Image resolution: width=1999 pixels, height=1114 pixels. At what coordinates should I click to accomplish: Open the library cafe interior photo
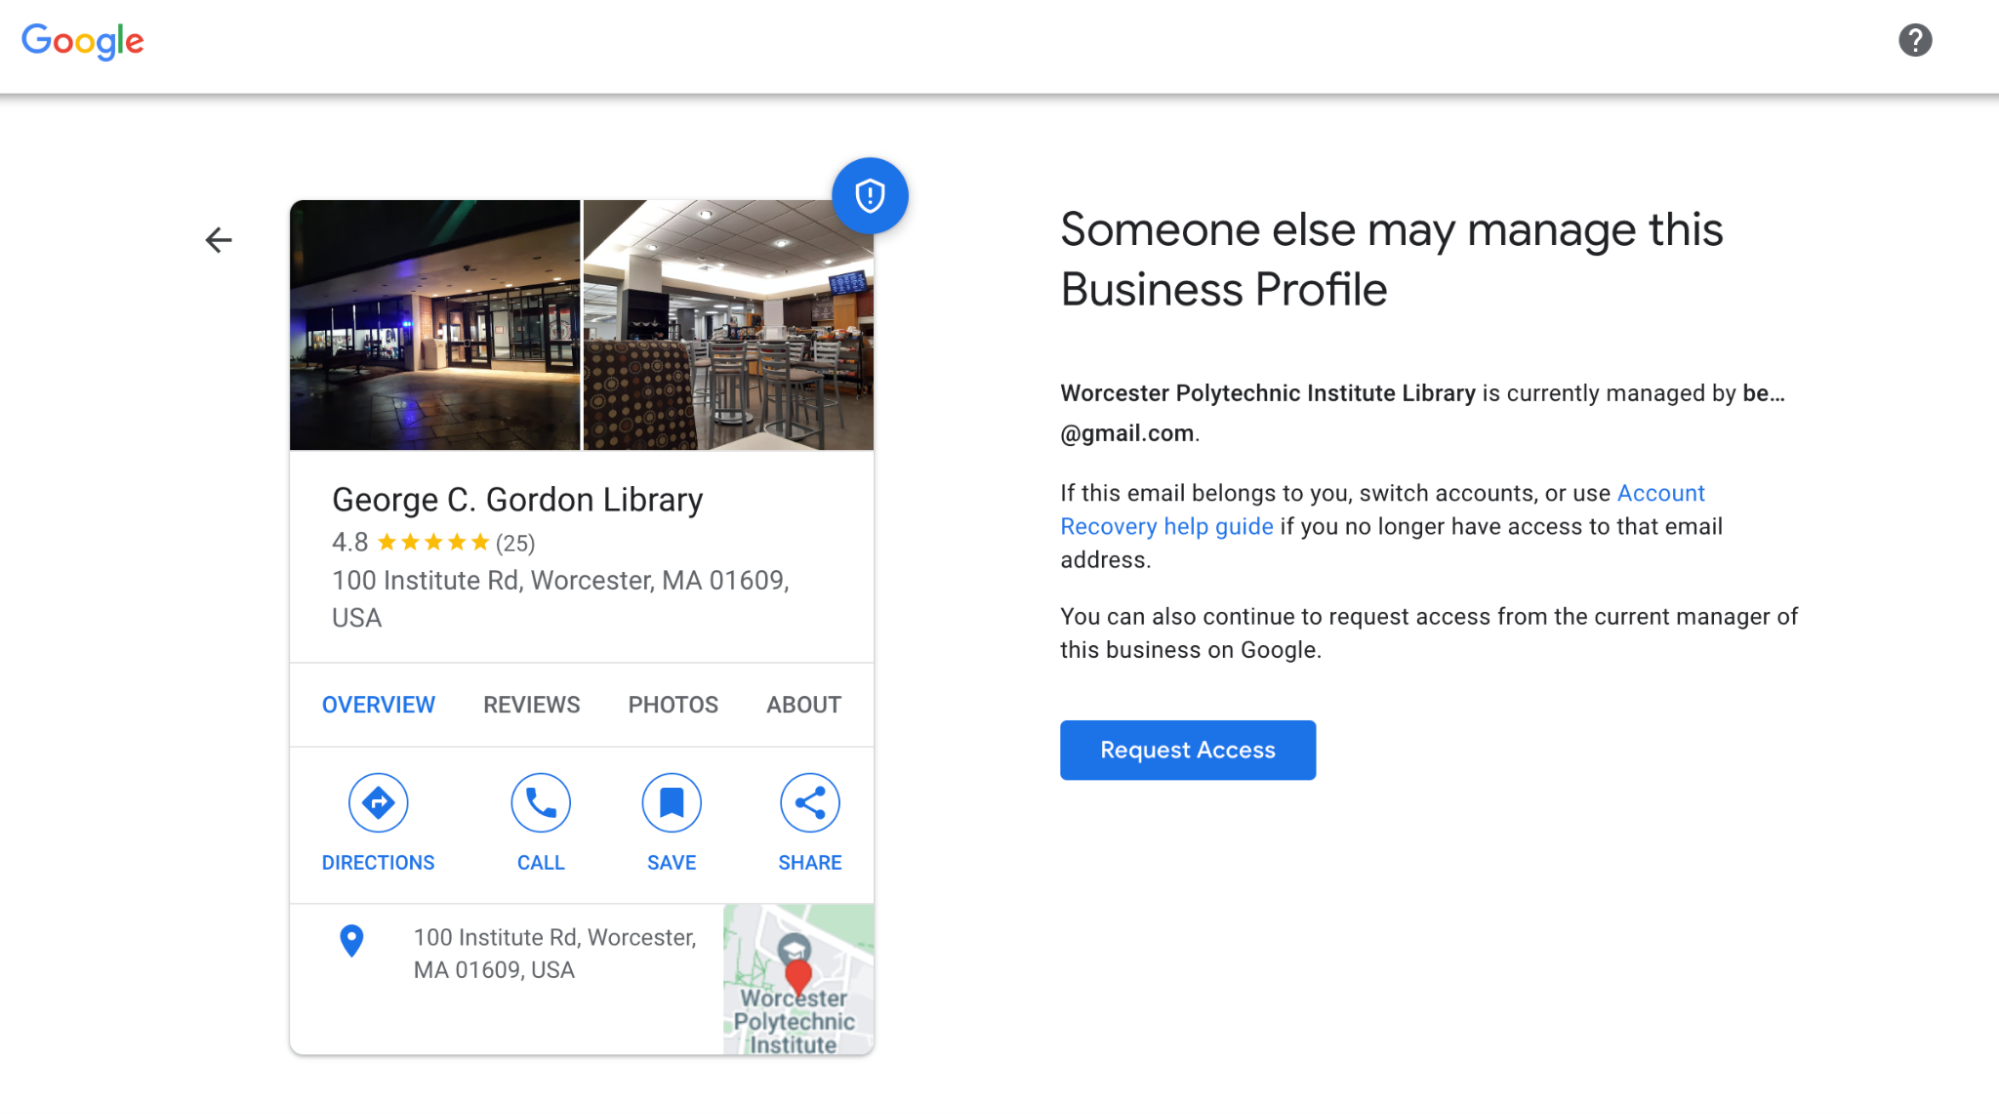729,325
